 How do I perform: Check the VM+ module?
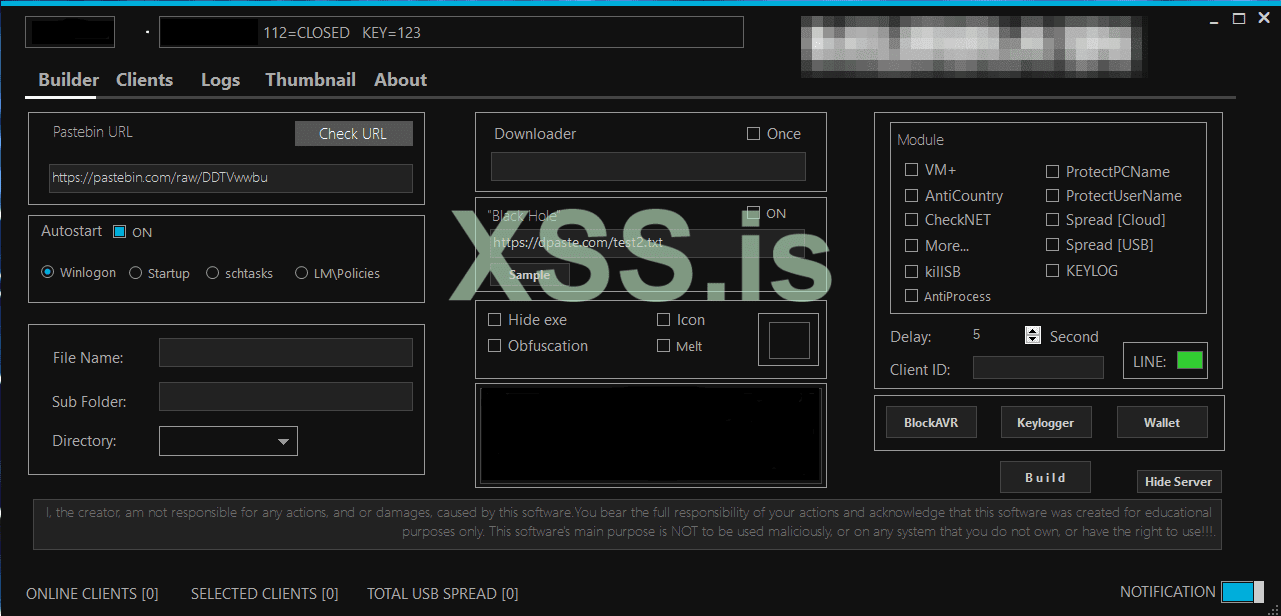[911, 170]
